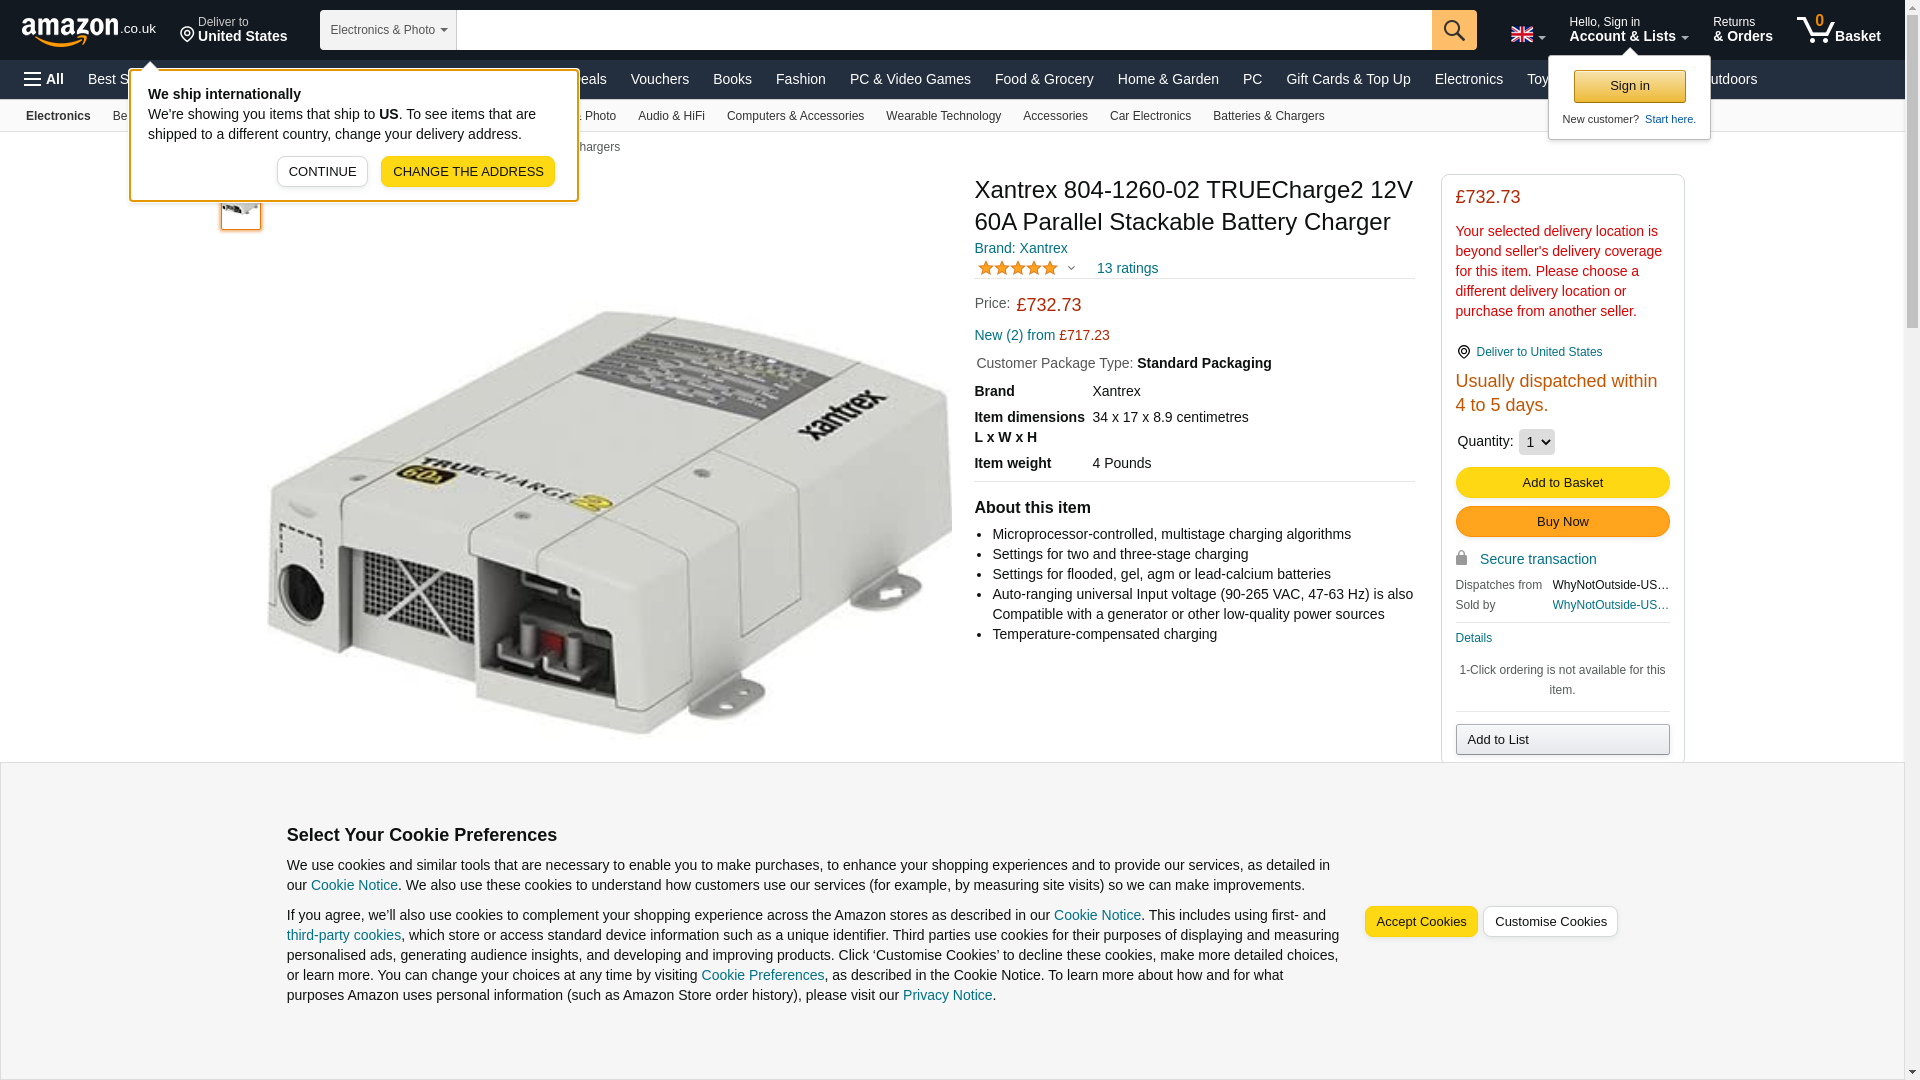This screenshot has width=1920, height=1080.
Task: Open the Car Electronics subcategory tab
Action: pos(1150,116)
